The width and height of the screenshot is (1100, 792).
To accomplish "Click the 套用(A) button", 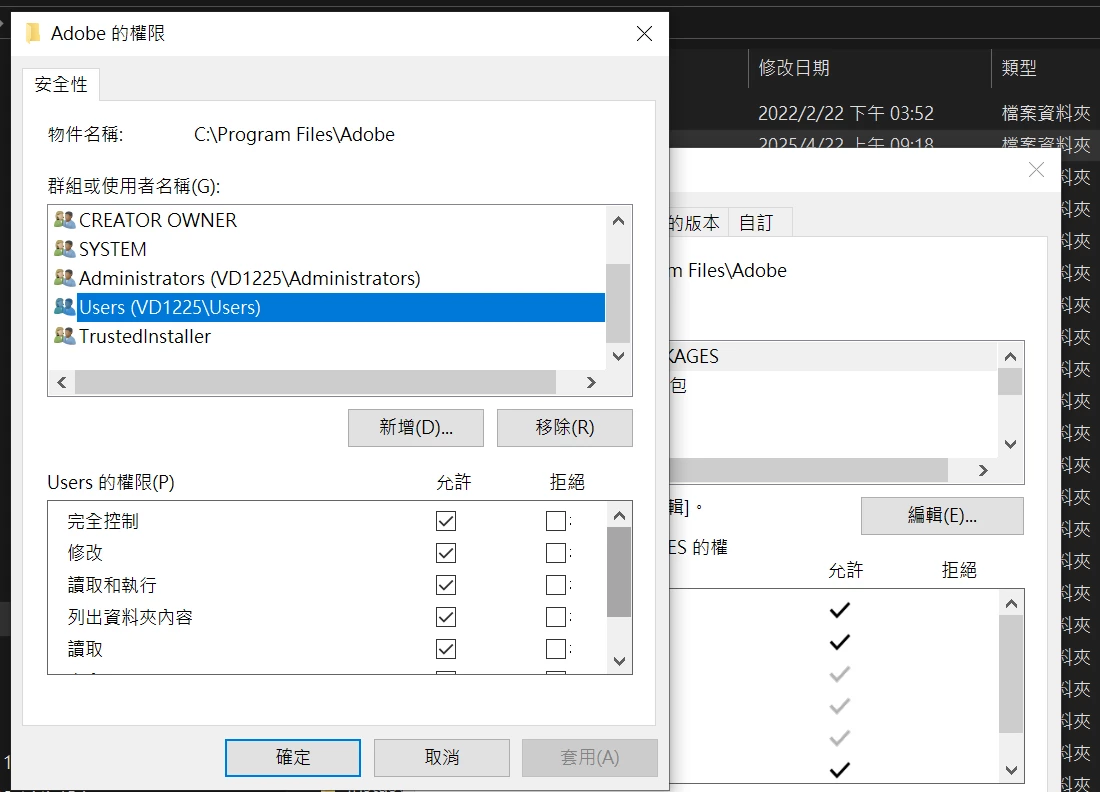I will [590, 758].
